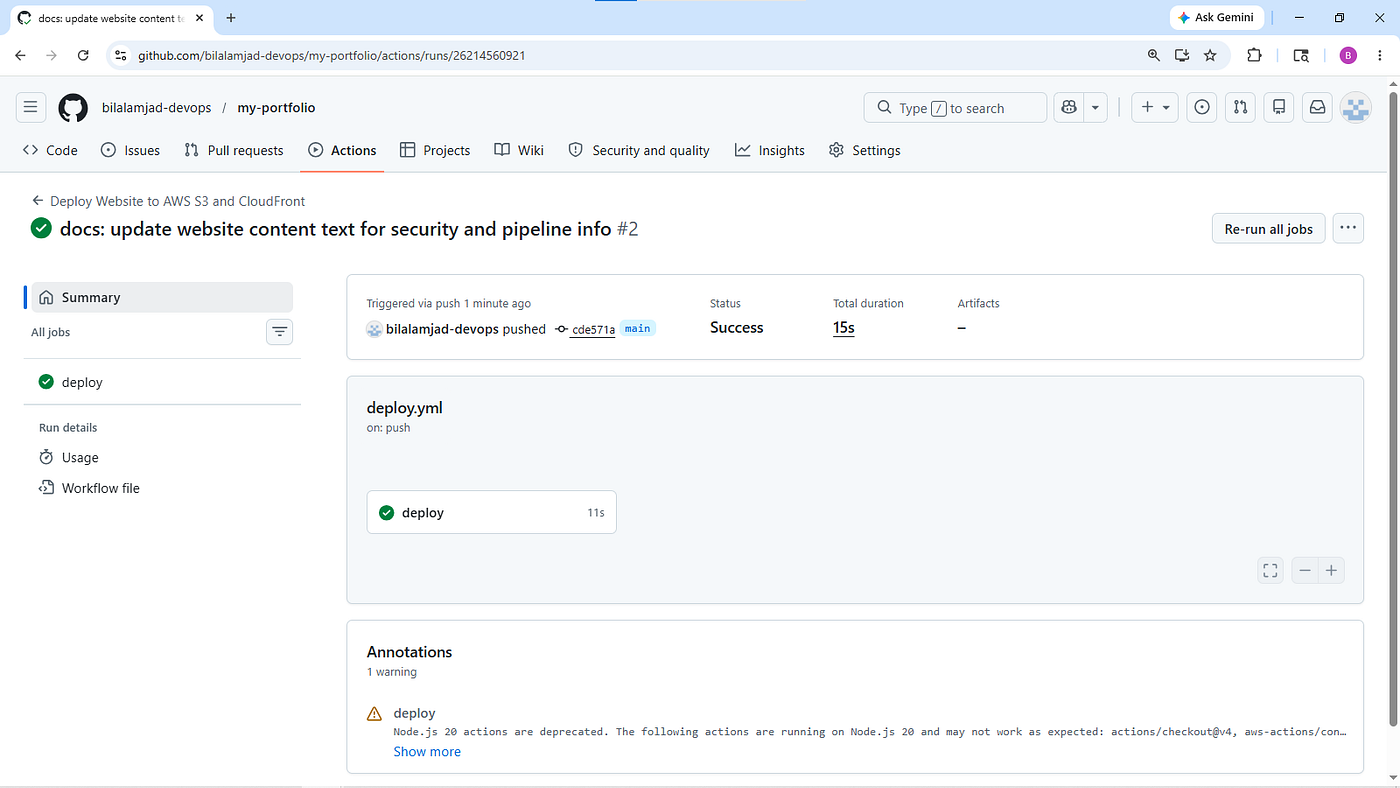Open the Create new plus dropdown
The height and width of the screenshot is (788, 1400).
click(1154, 108)
